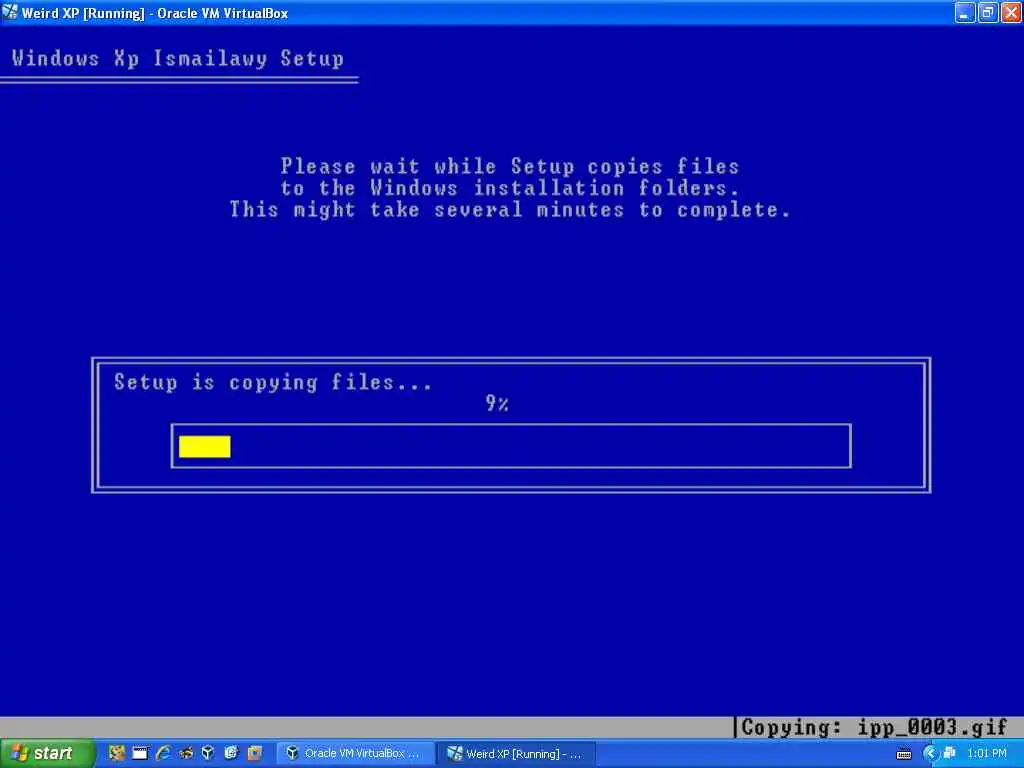This screenshot has width=1024, height=768.
Task: Switch to Oracle VM VirtualBox taskbar window
Action: pyautogui.click(x=356, y=754)
